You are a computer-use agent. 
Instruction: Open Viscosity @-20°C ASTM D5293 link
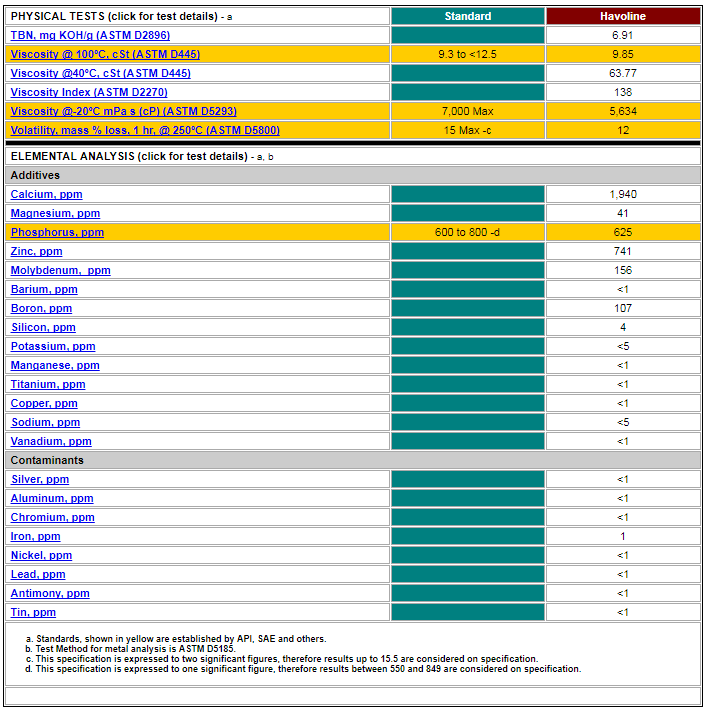(123, 111)
